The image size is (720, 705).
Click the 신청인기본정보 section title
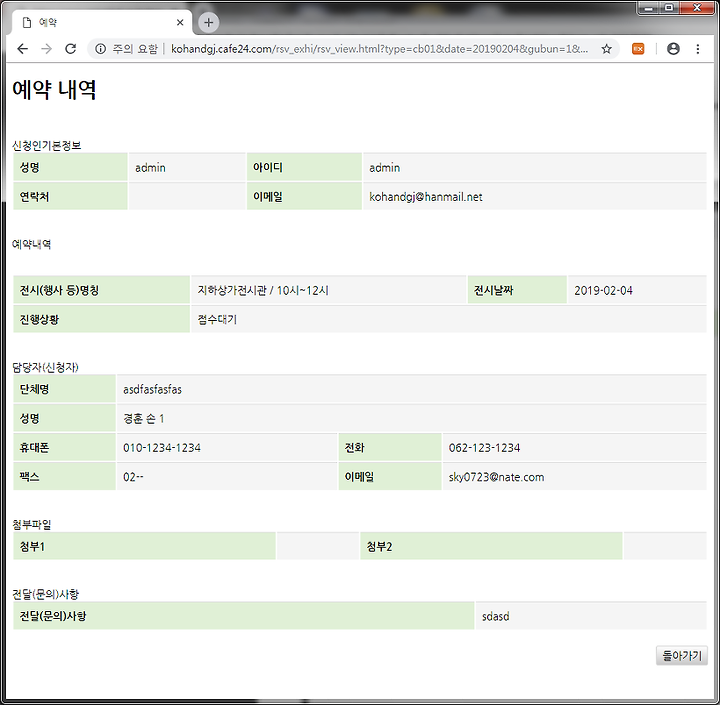[46, 146]
